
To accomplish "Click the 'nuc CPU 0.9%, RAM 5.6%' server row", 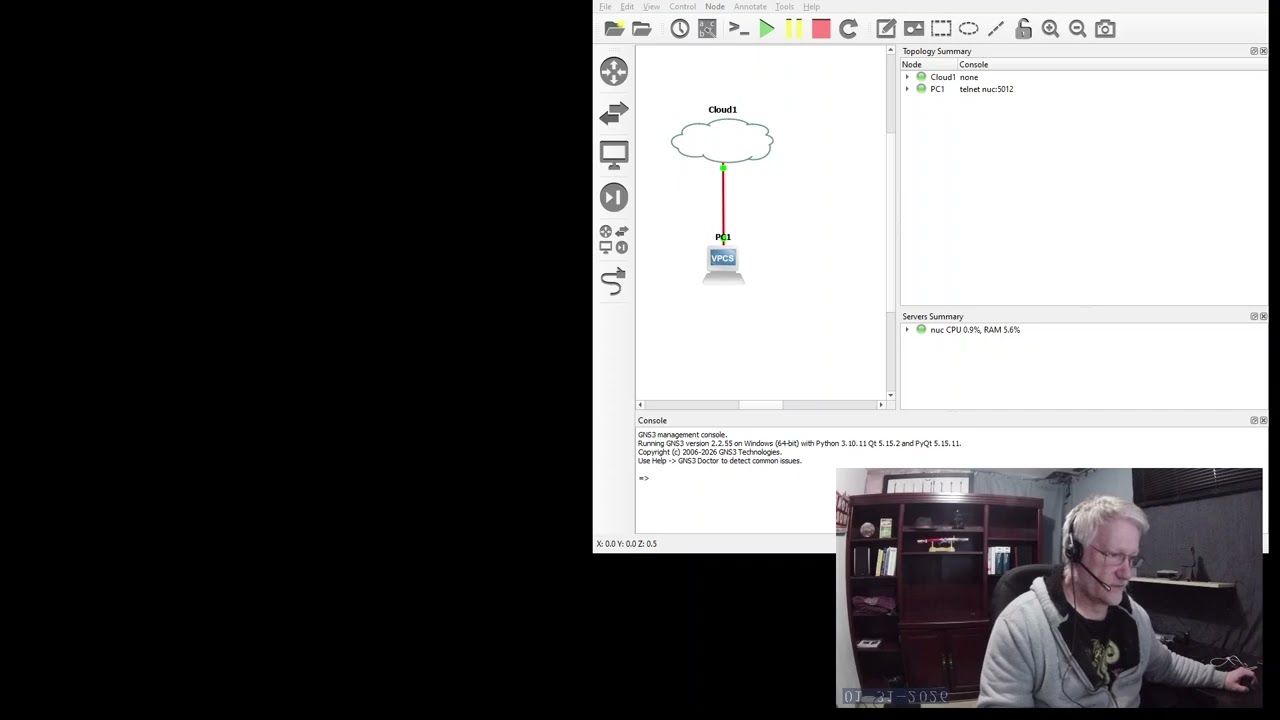I will pyautogui.click(x=975, y=330).
